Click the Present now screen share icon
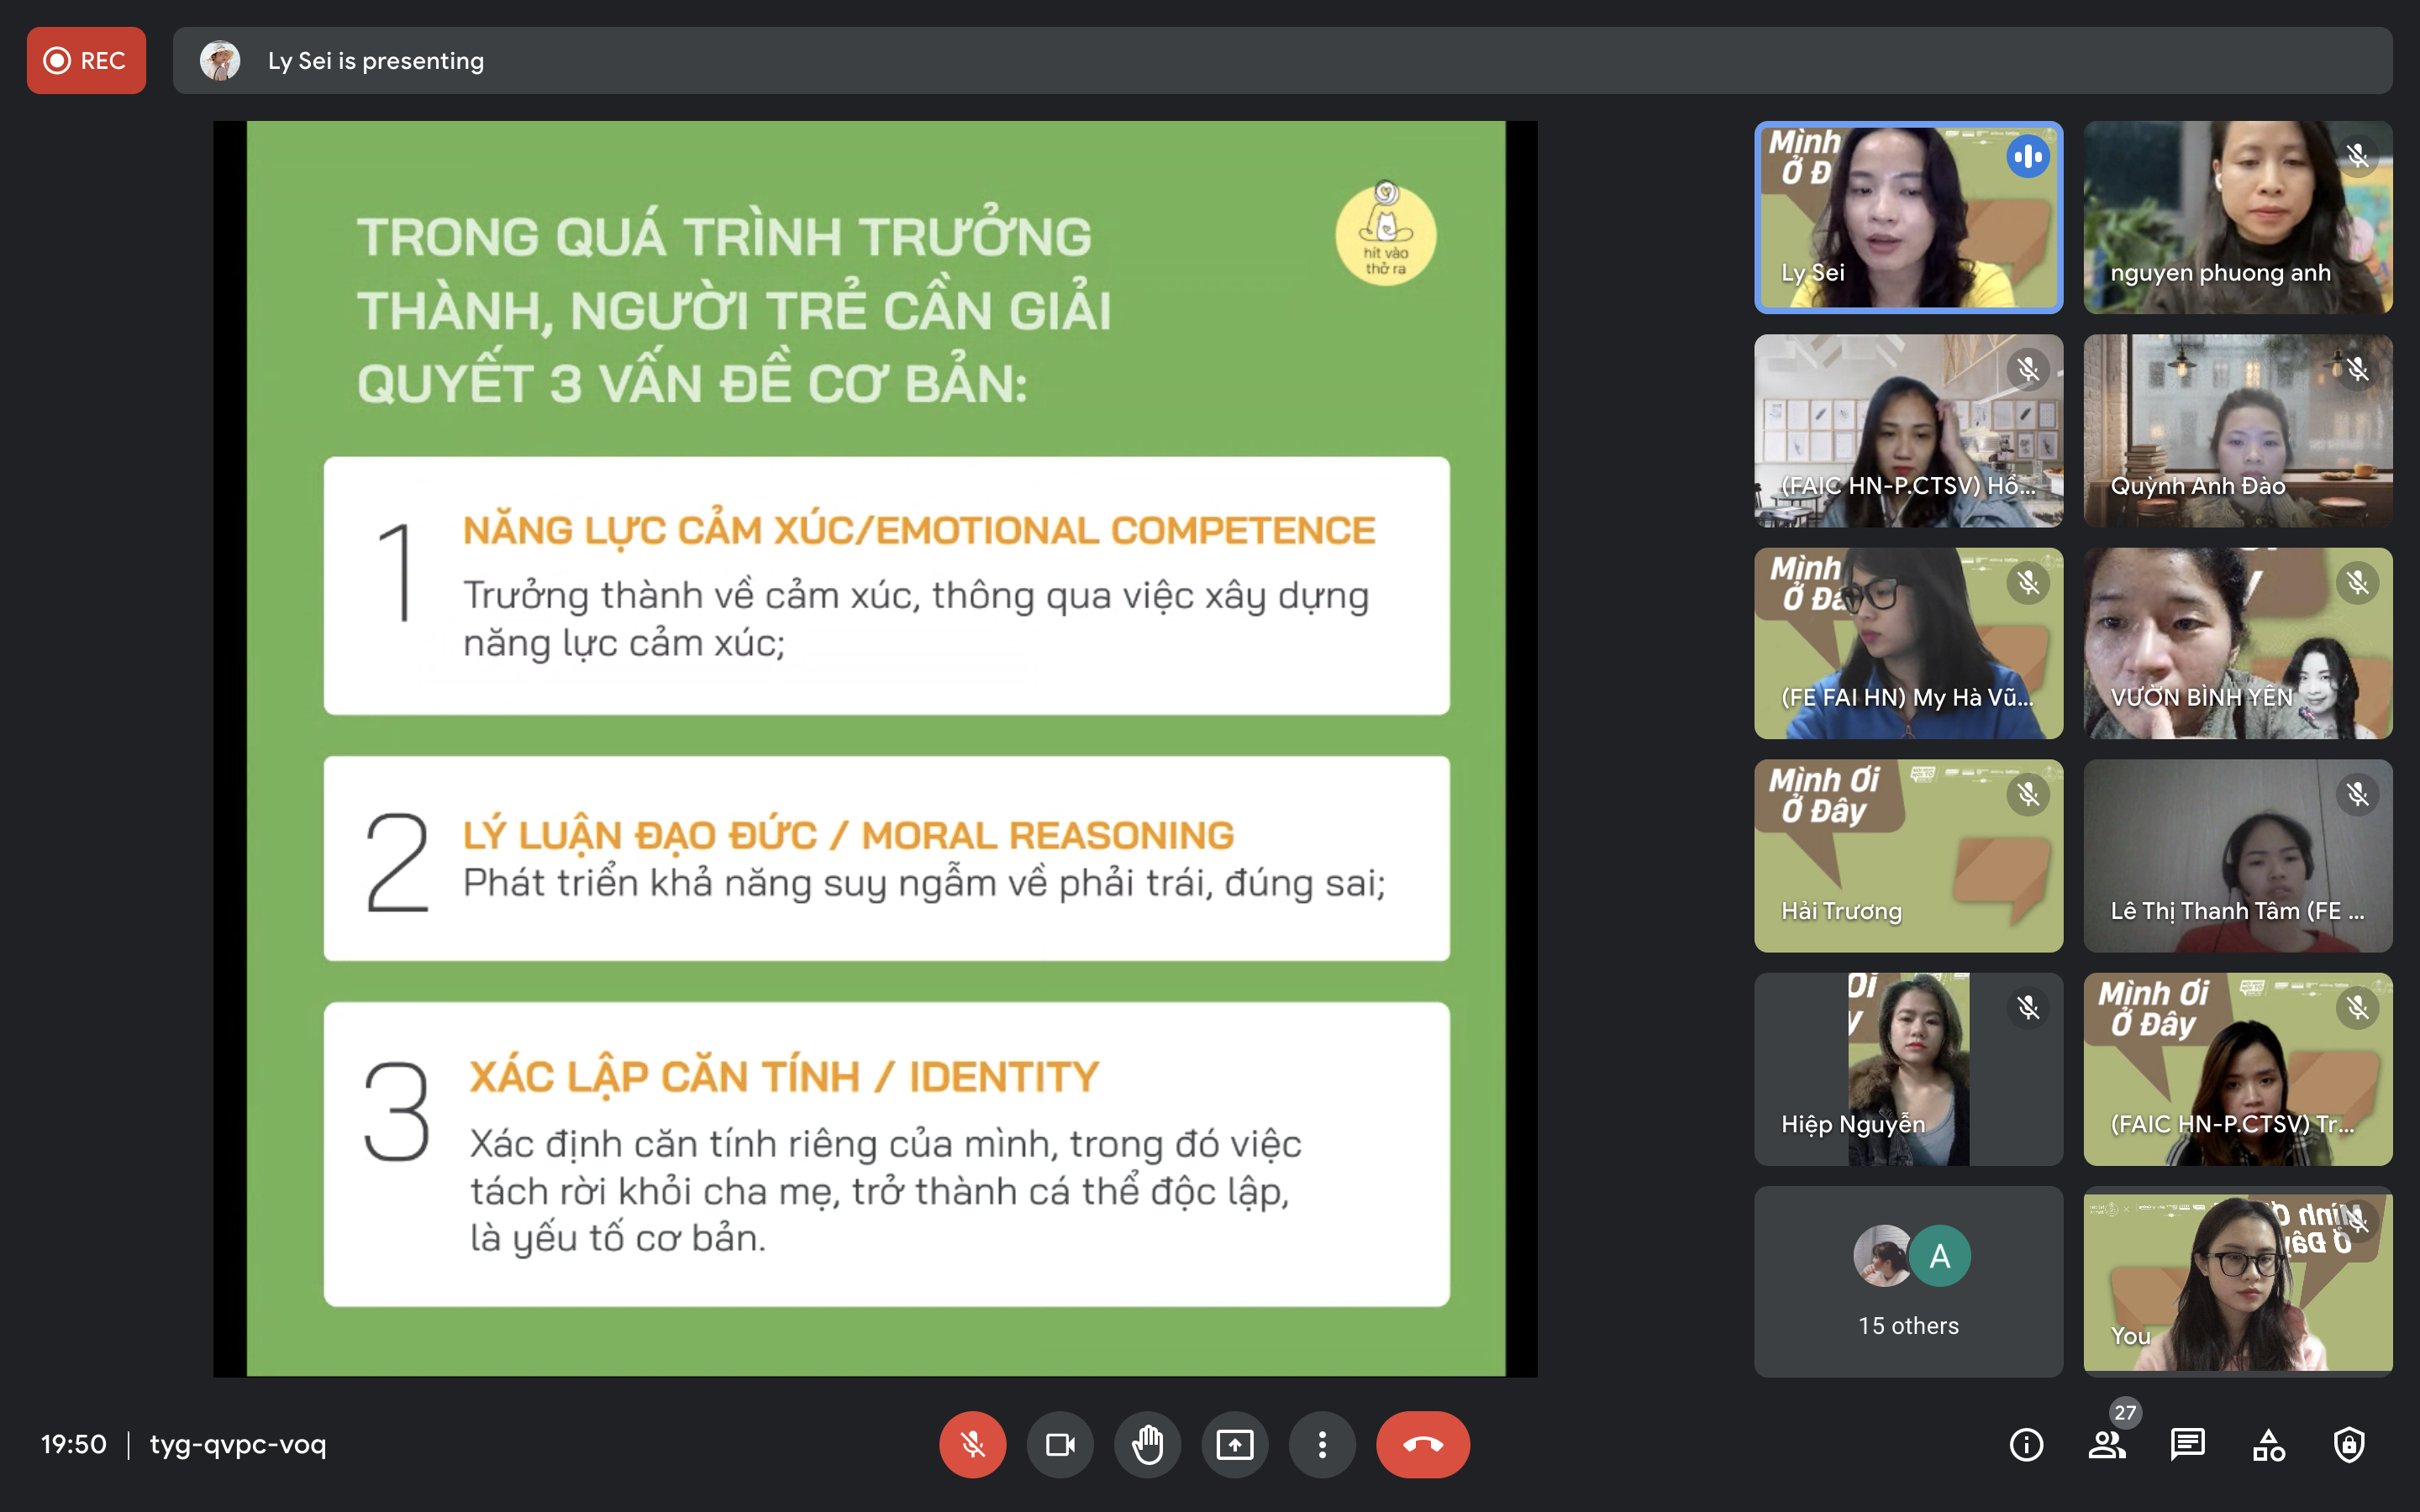The image size is (2420, 1512). [1235, 1444]
